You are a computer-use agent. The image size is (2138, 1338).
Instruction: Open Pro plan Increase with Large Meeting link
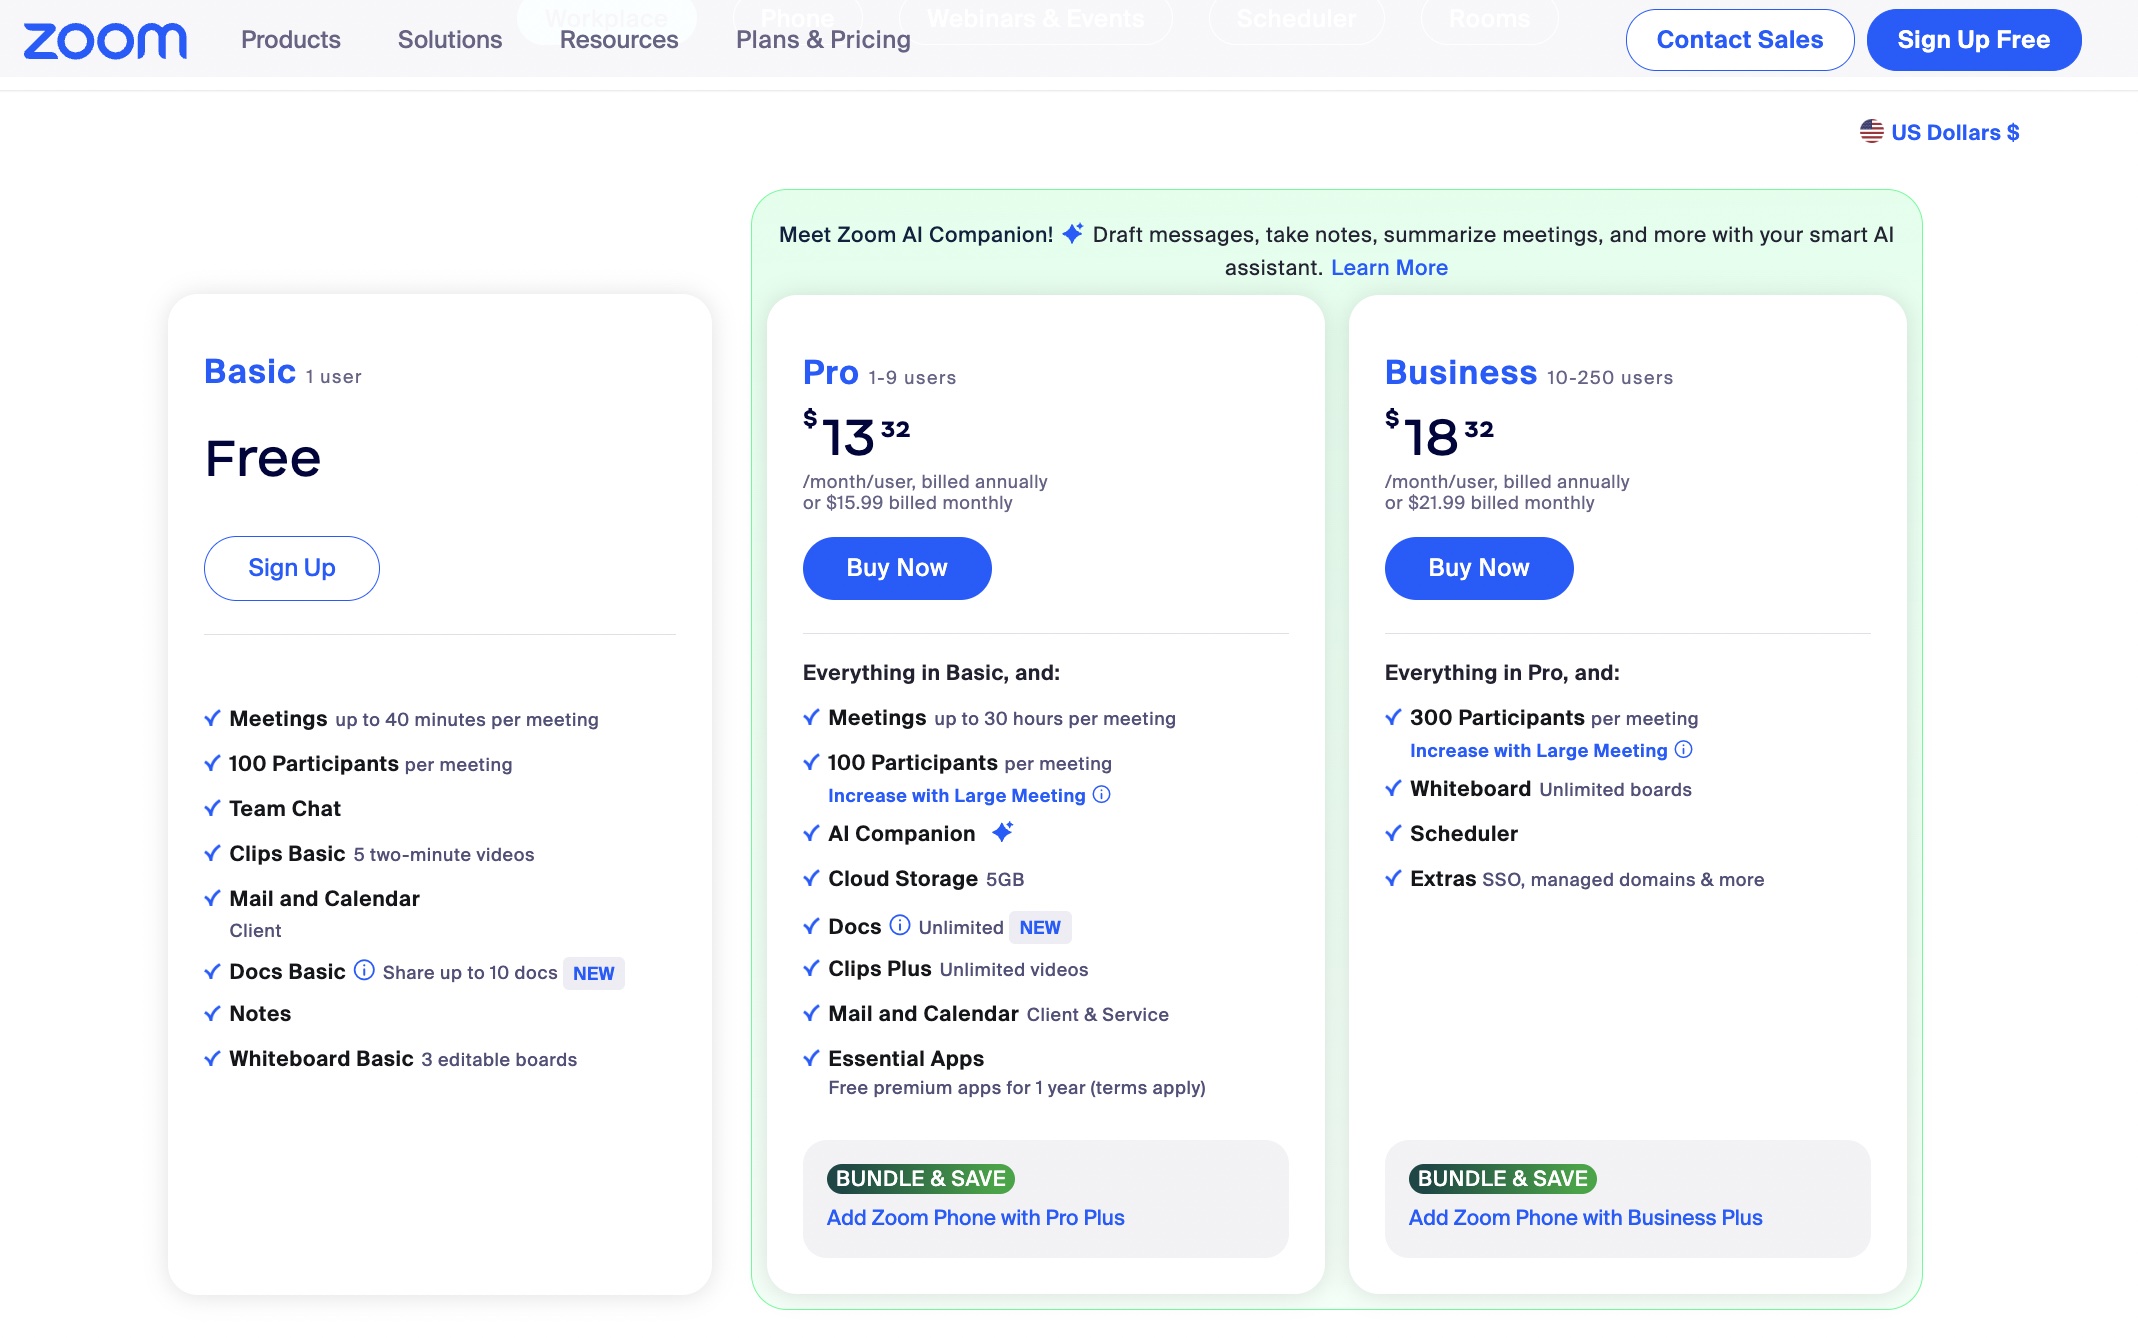pyautogui.click(x=957, y=796)
